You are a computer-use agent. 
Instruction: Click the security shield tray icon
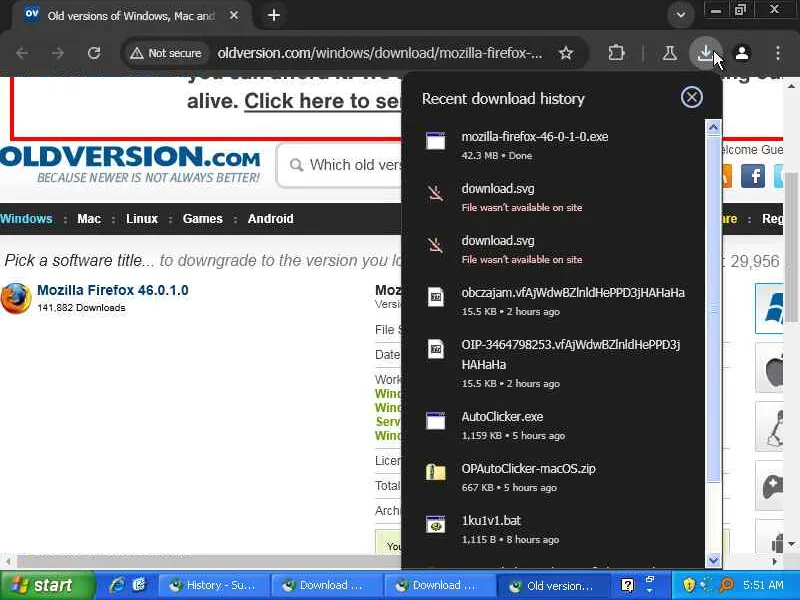point(689,585)
